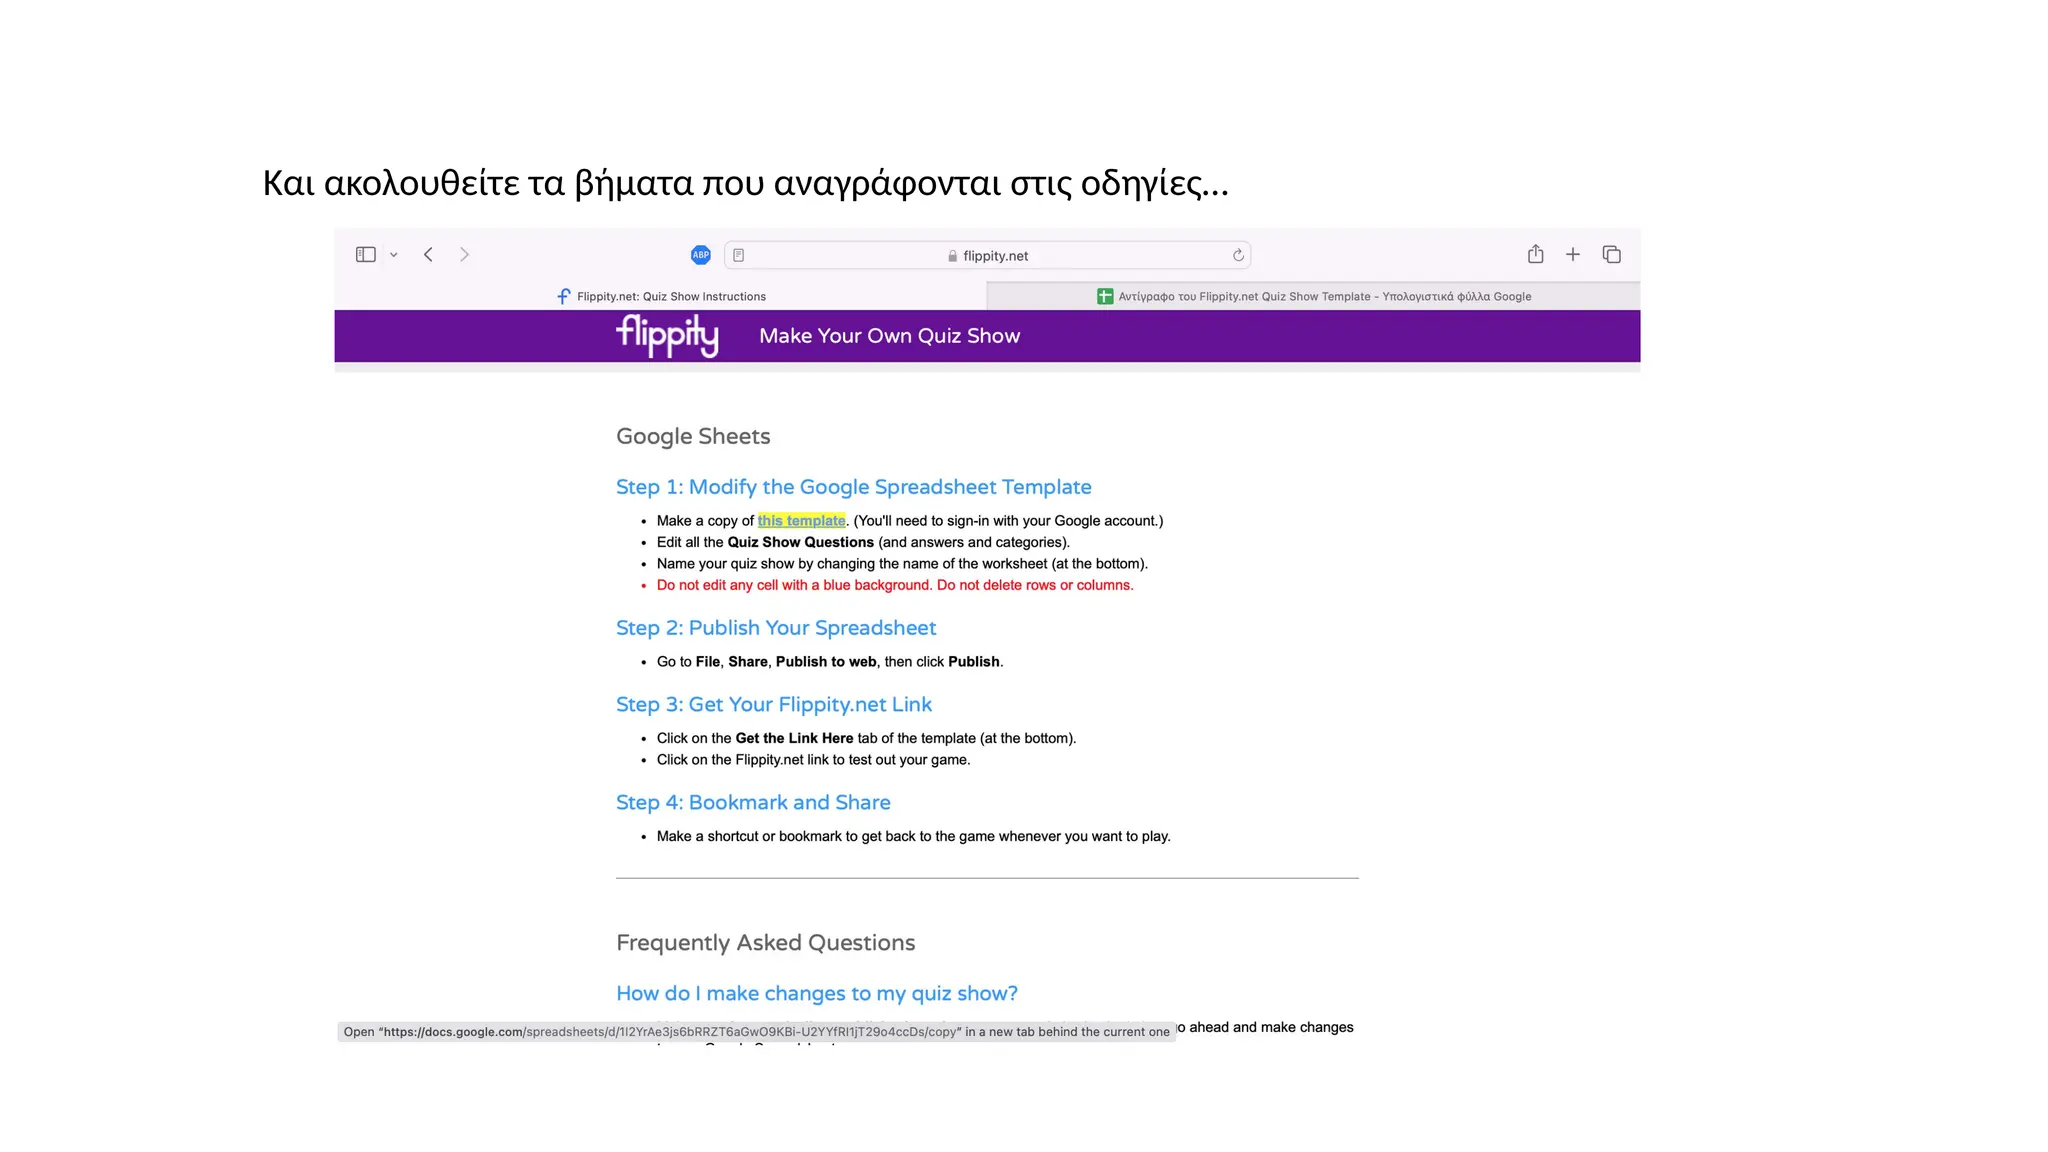Open the highlighted 'this template' link

click(x=801, y=521)
